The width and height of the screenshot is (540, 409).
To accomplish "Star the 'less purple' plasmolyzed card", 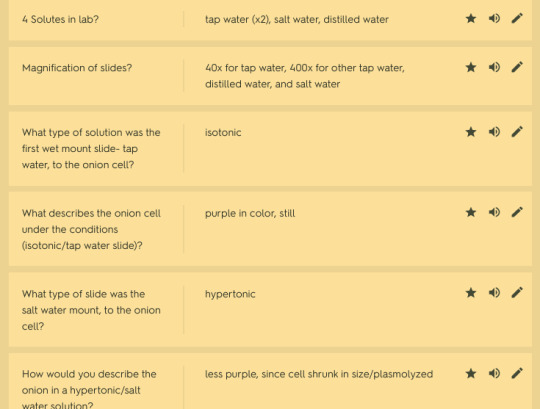I will tap(471, 374).
